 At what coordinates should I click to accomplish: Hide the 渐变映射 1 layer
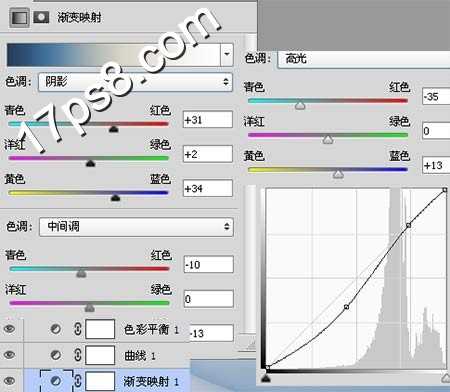[x=9, y=380]
